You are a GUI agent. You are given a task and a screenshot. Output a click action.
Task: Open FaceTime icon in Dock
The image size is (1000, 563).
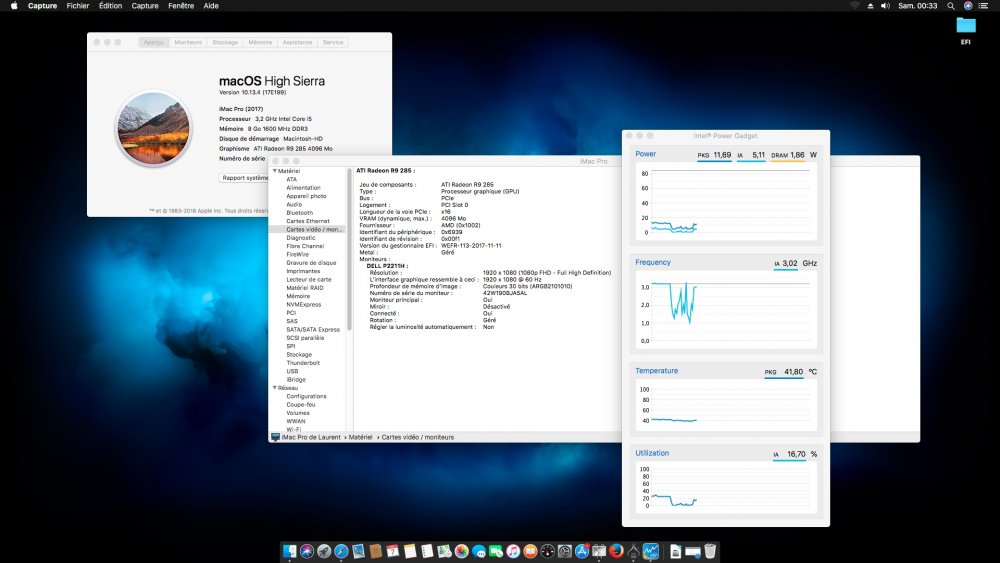(x=496, y=551)
